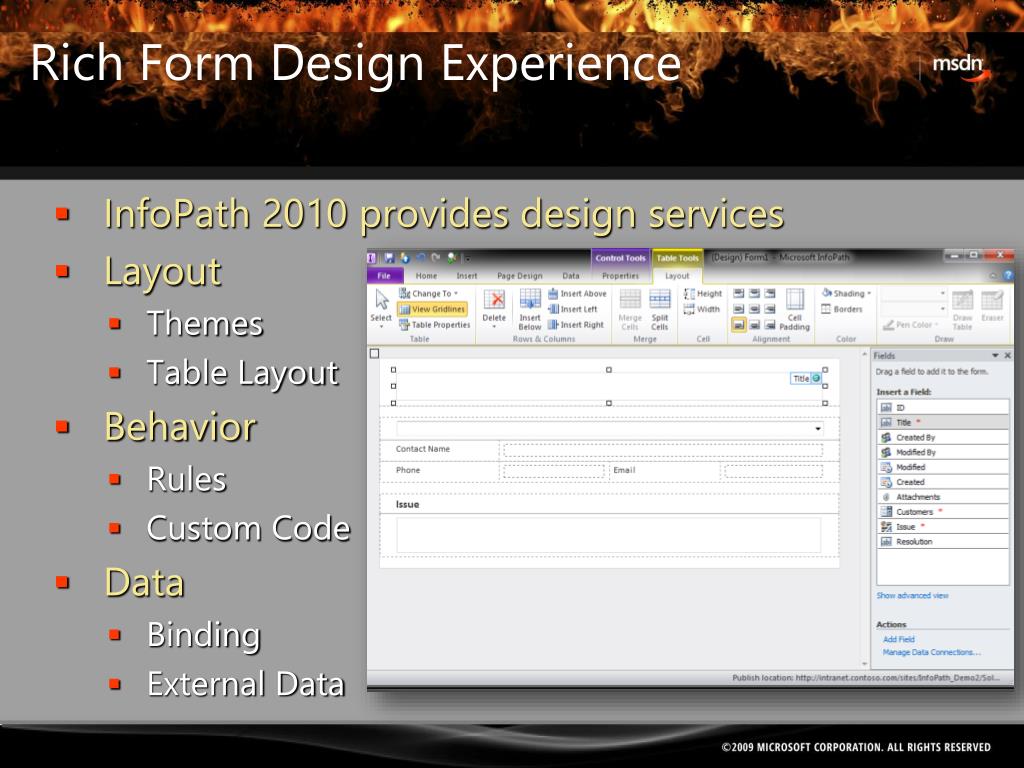This screenshot has height=768, width=1024.
Task: Click the Height field in Cell group
Action: click(703, 294)
